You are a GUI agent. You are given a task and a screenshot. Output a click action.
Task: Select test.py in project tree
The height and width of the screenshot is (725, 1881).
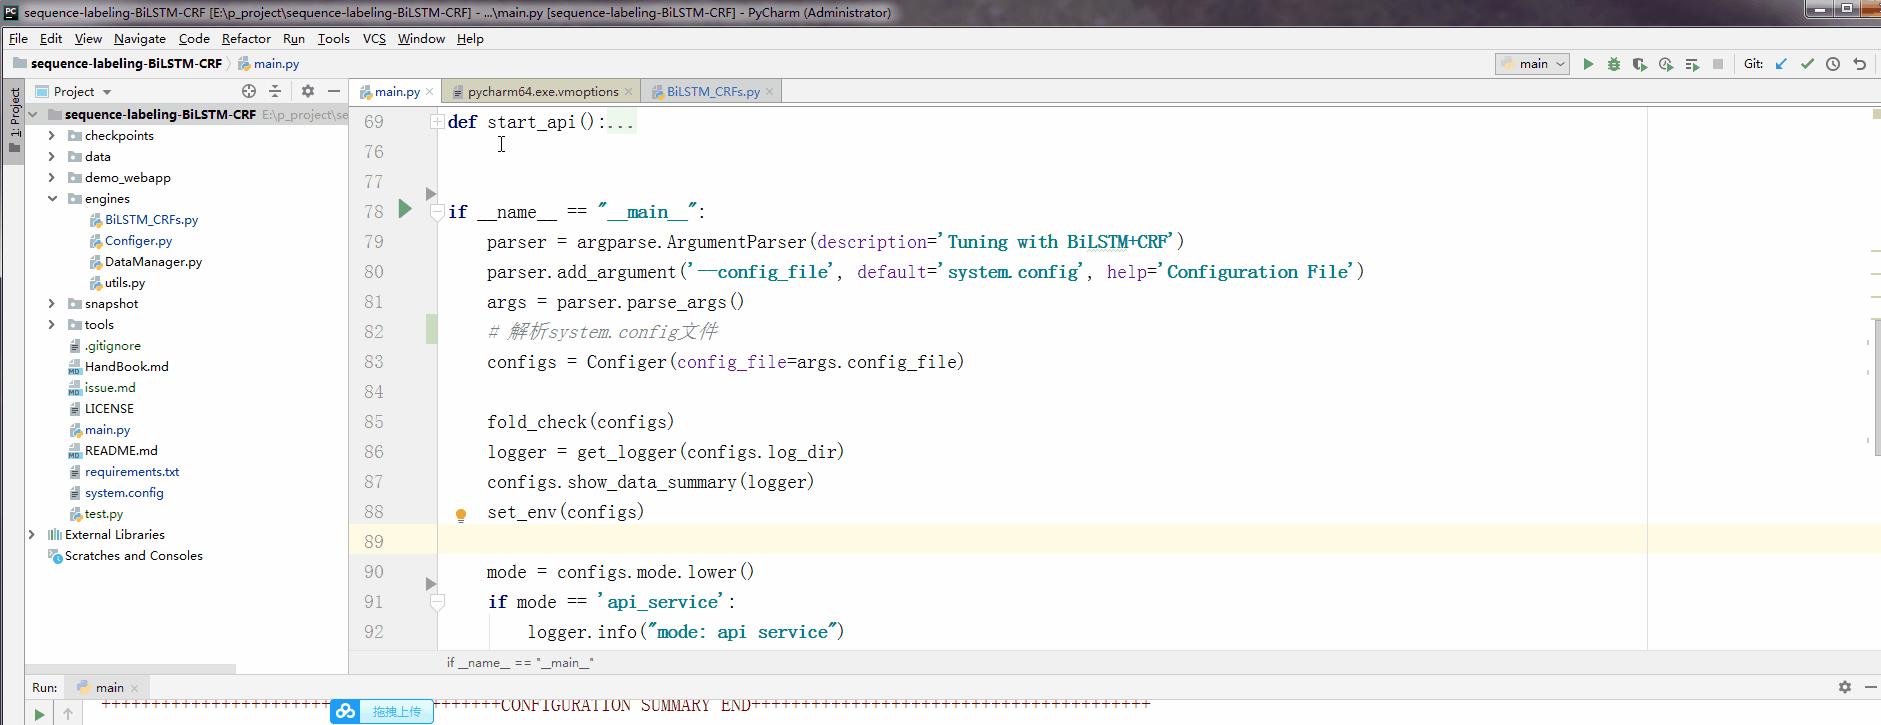tap(104, 513)
